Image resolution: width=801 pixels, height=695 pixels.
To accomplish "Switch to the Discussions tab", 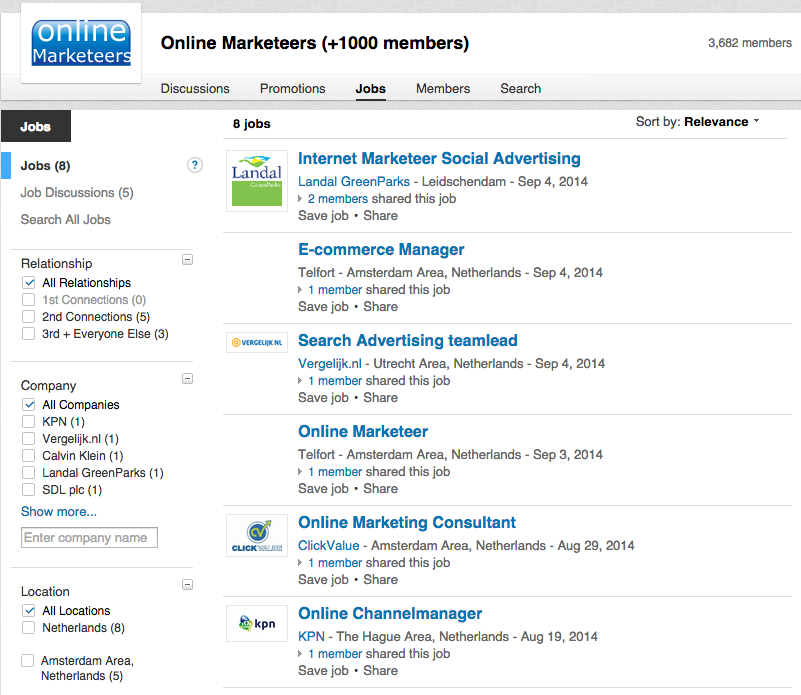I will (195, 88).
